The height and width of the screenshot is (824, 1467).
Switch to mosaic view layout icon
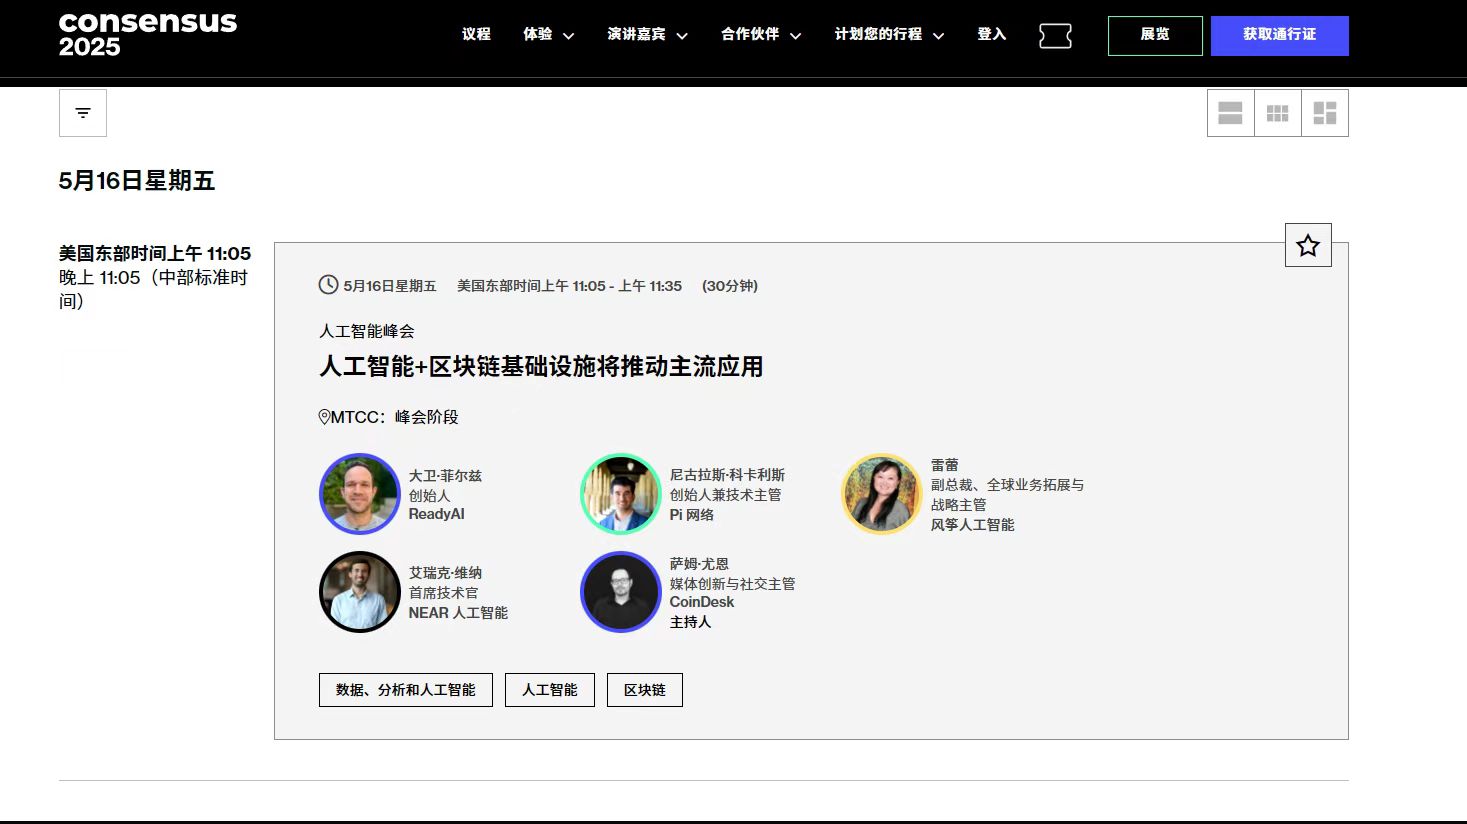pyautogui.click(x=1325, y=113)
